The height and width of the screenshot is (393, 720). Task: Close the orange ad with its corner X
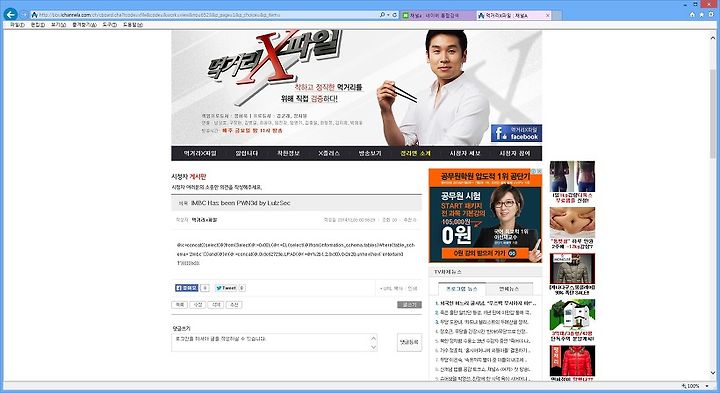click(539, 171)
